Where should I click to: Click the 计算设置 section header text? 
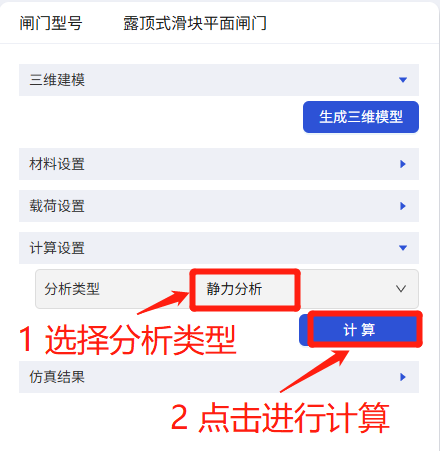[x=57, y=248]
